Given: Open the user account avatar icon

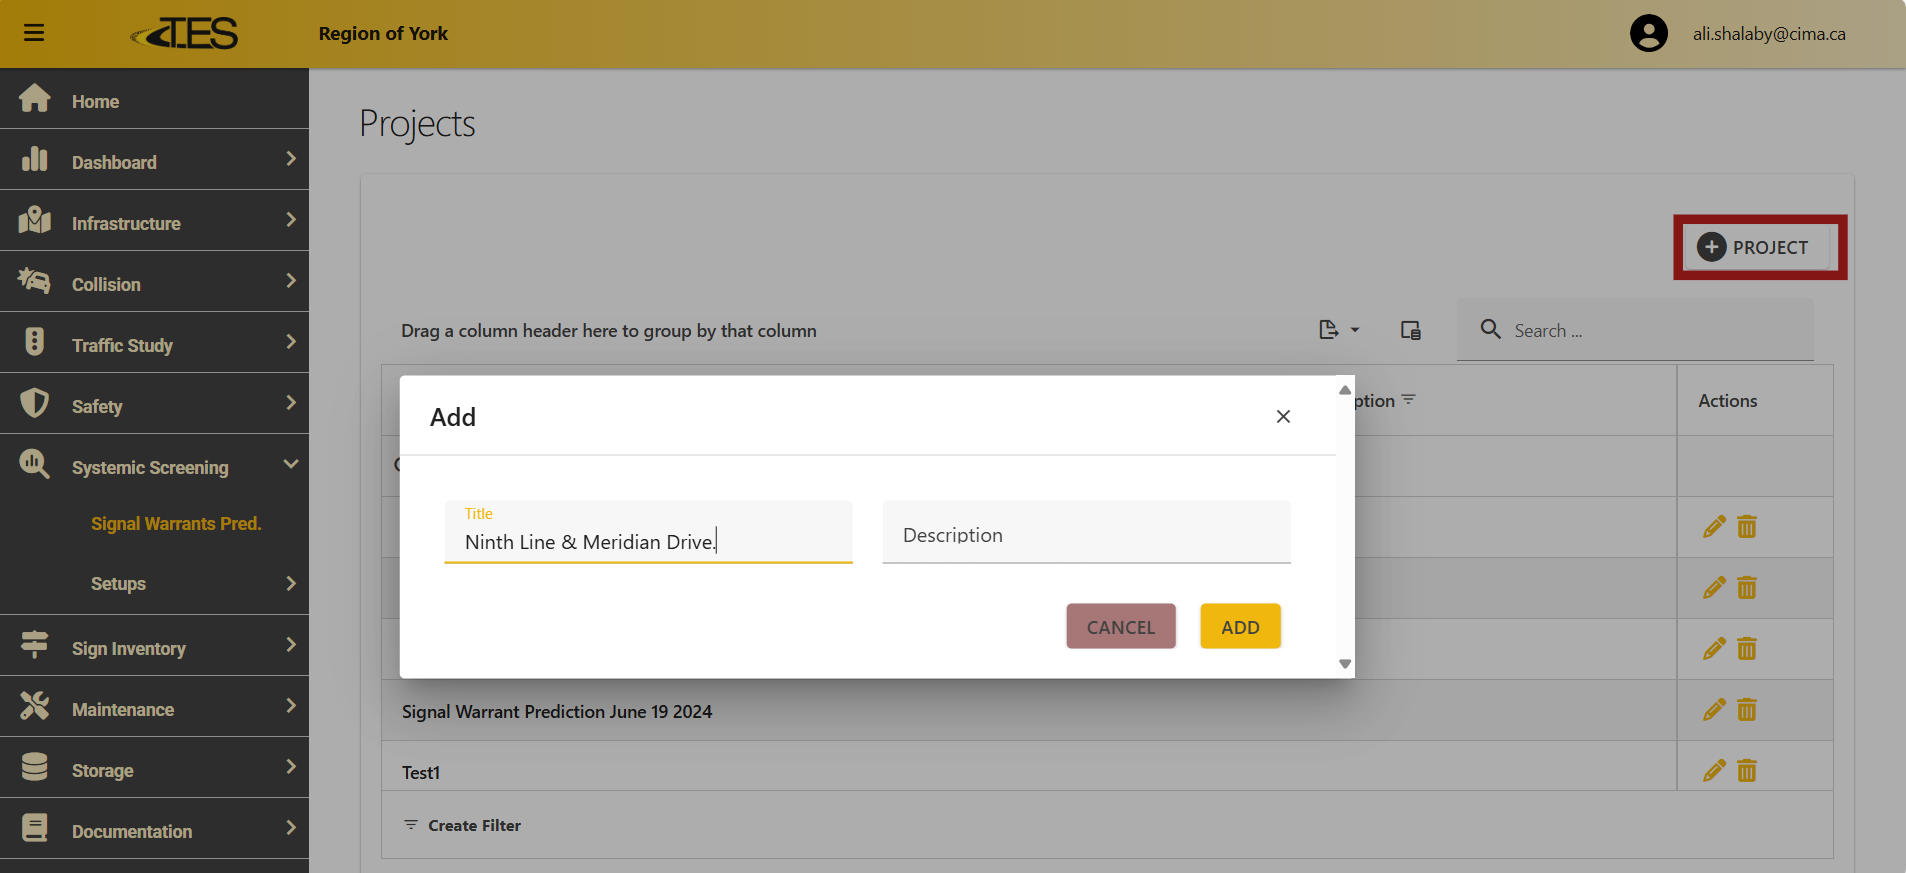Looking at the screenshot, I should point(1648,33).
